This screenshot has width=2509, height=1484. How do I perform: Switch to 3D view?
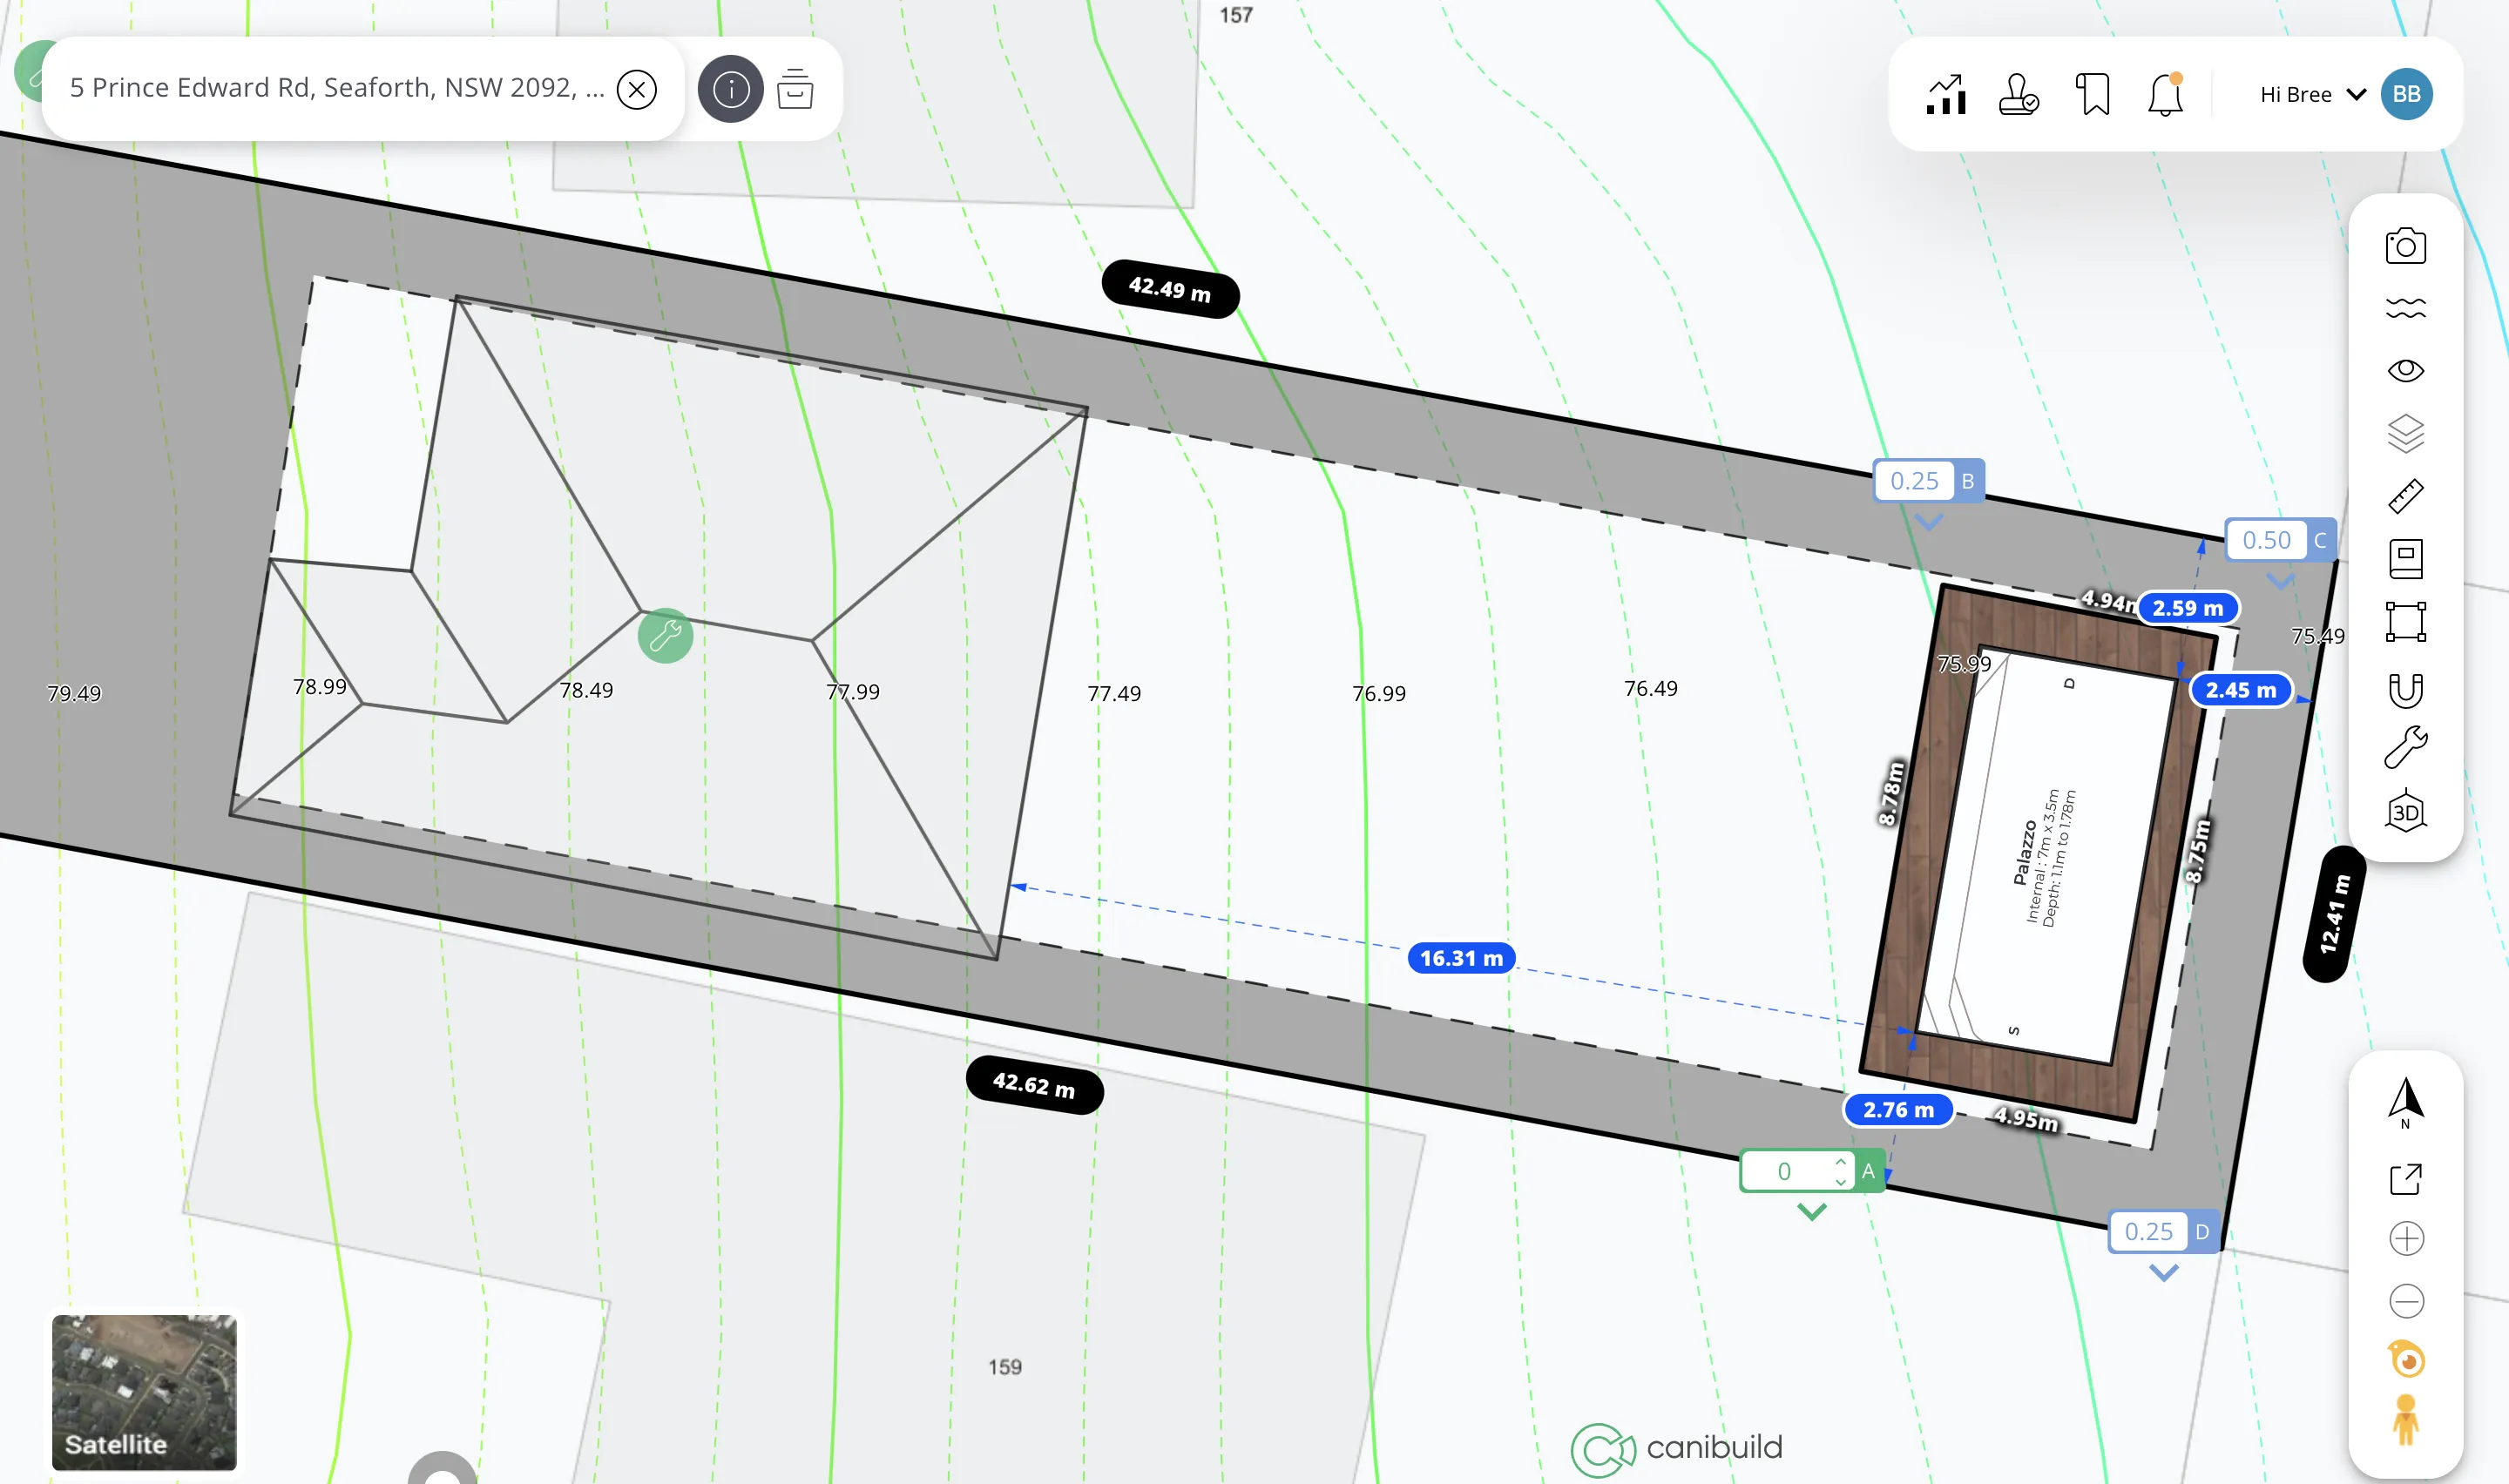[x=2405, y=812]
